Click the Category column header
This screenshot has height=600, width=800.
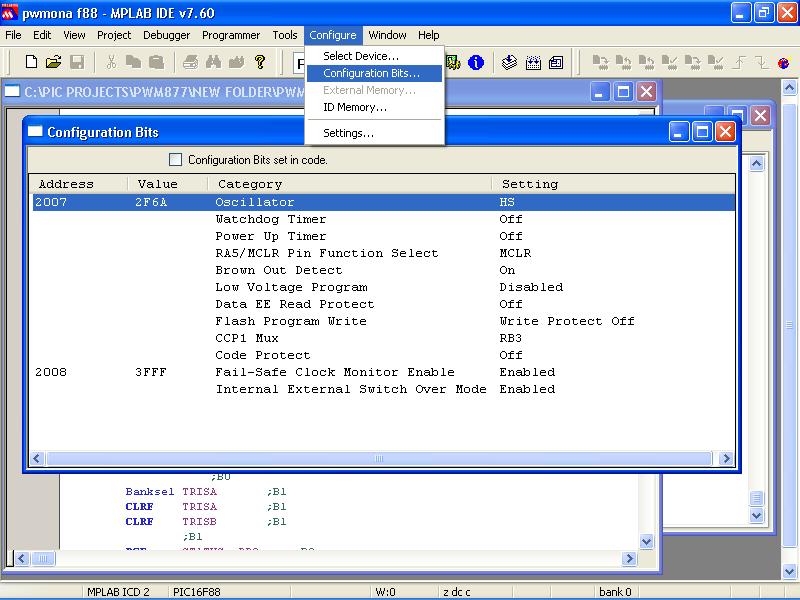tap(349, 184)
